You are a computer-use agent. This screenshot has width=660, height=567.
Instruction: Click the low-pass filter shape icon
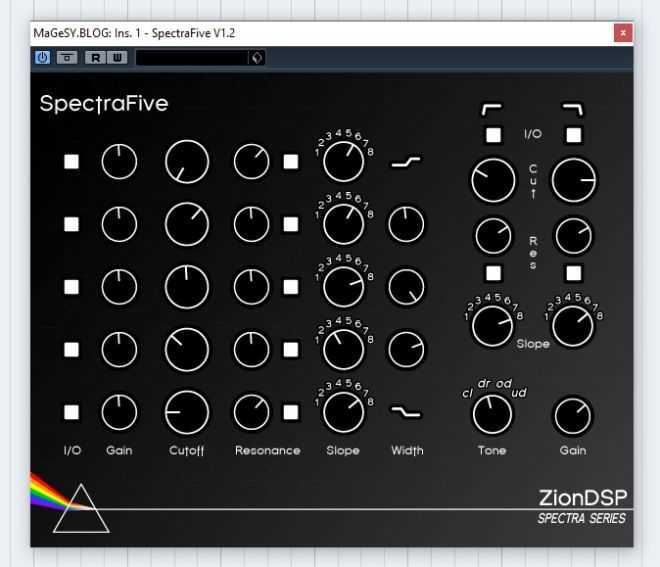click(x=573, y=110)
